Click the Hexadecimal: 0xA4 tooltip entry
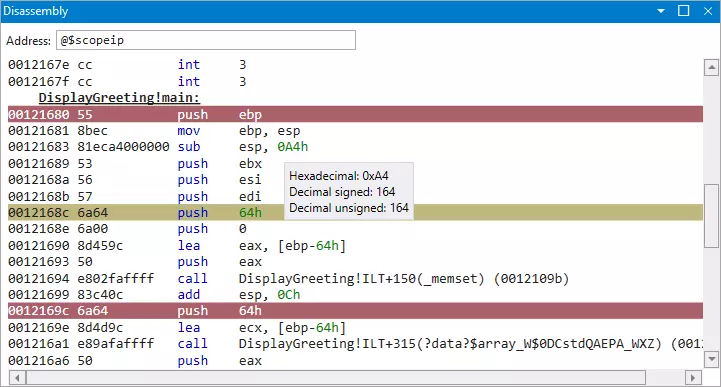This screenshot has height=387, width=721. pos(338,176)
